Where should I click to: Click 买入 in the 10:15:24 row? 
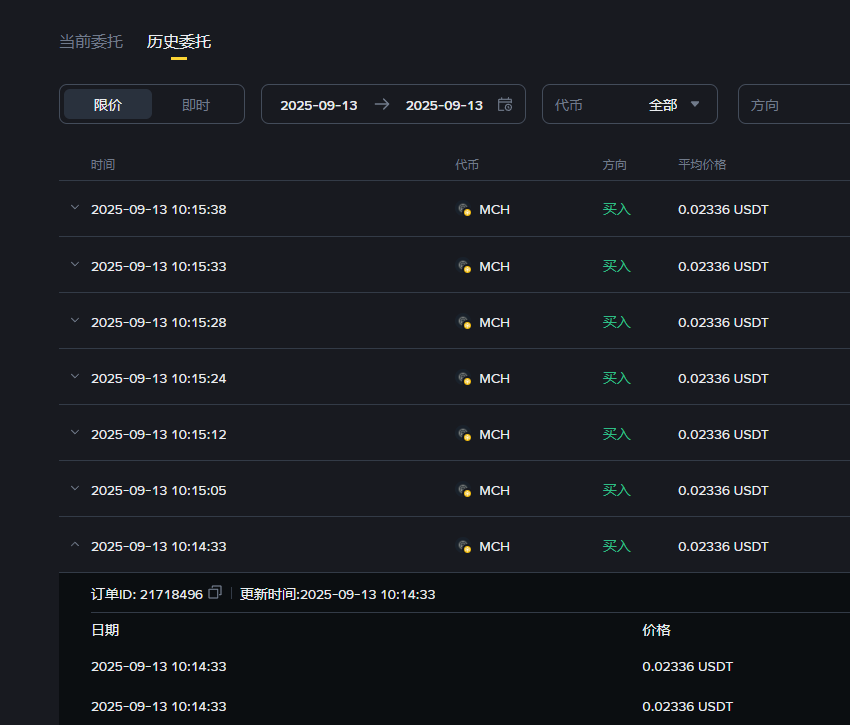tap(616, 378)
